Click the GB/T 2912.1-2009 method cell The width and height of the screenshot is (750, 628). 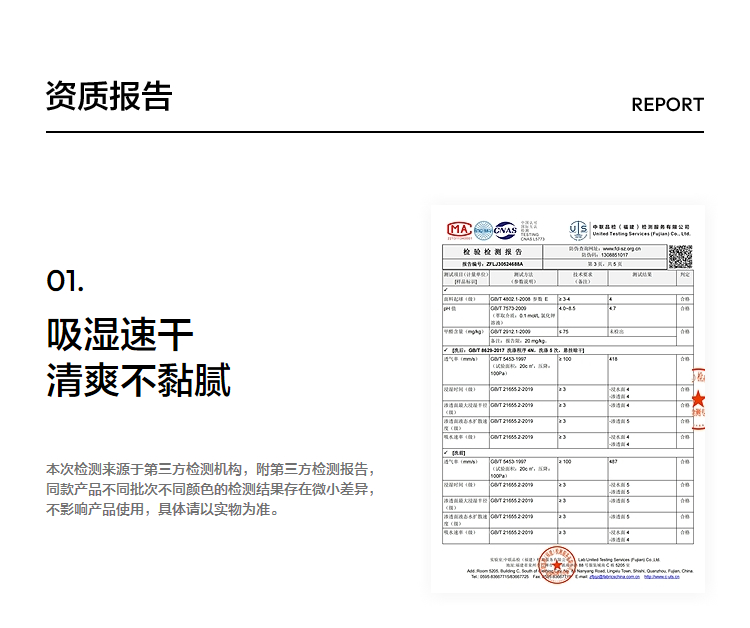point(523,331)
